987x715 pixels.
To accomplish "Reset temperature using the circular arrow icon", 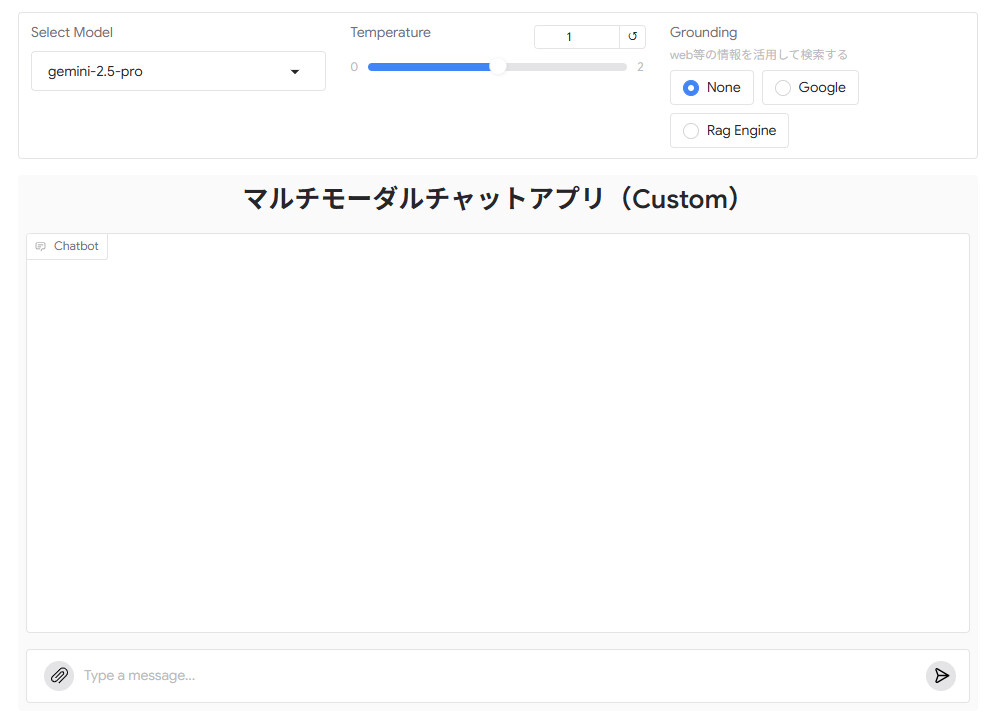I will tap(631, 36).
